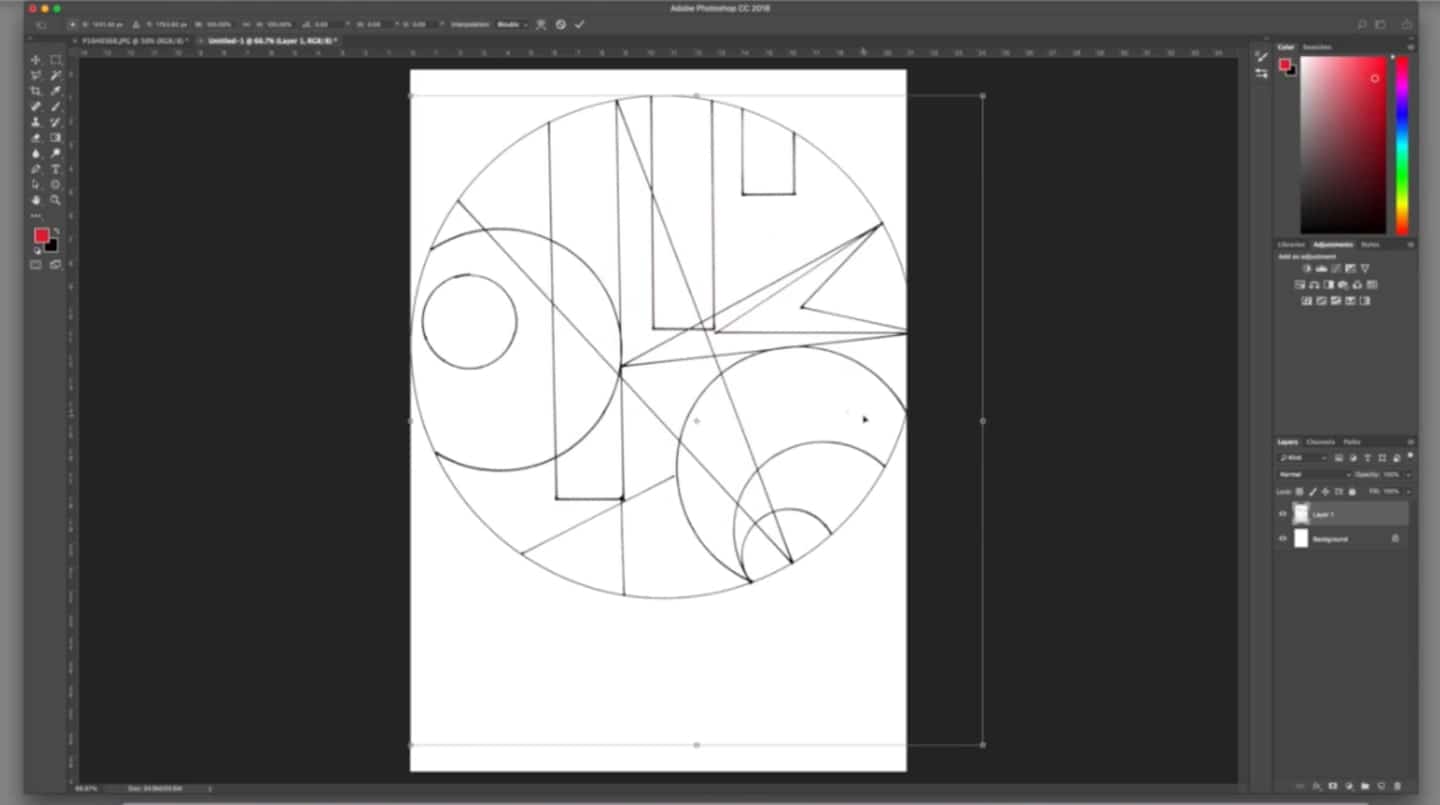This screenshot has height=805, width=1440.
Task: Hide the Background layer
Action: pyautogui.click(x=1283, y=538)
